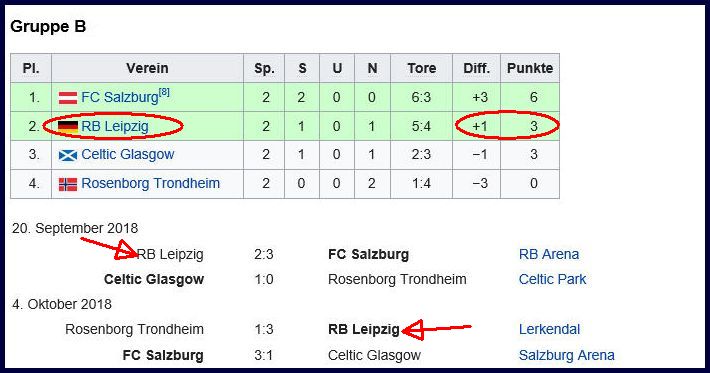
Task: Open the RB Arena stadium link
Action: (549, 254)
